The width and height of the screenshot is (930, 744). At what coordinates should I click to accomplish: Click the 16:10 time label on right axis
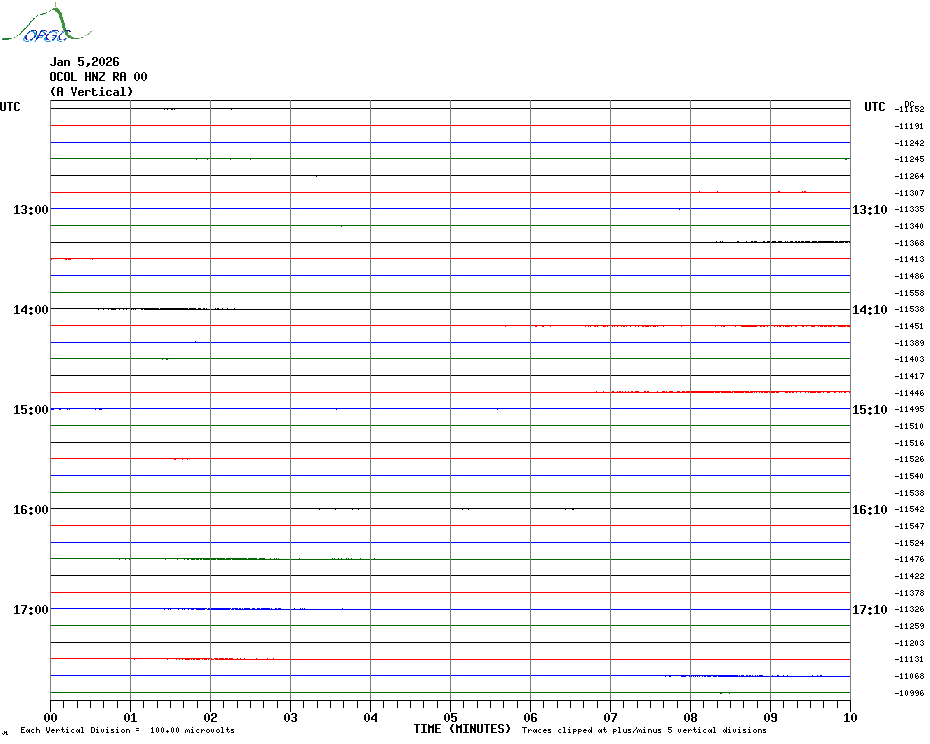coord(869,510)
